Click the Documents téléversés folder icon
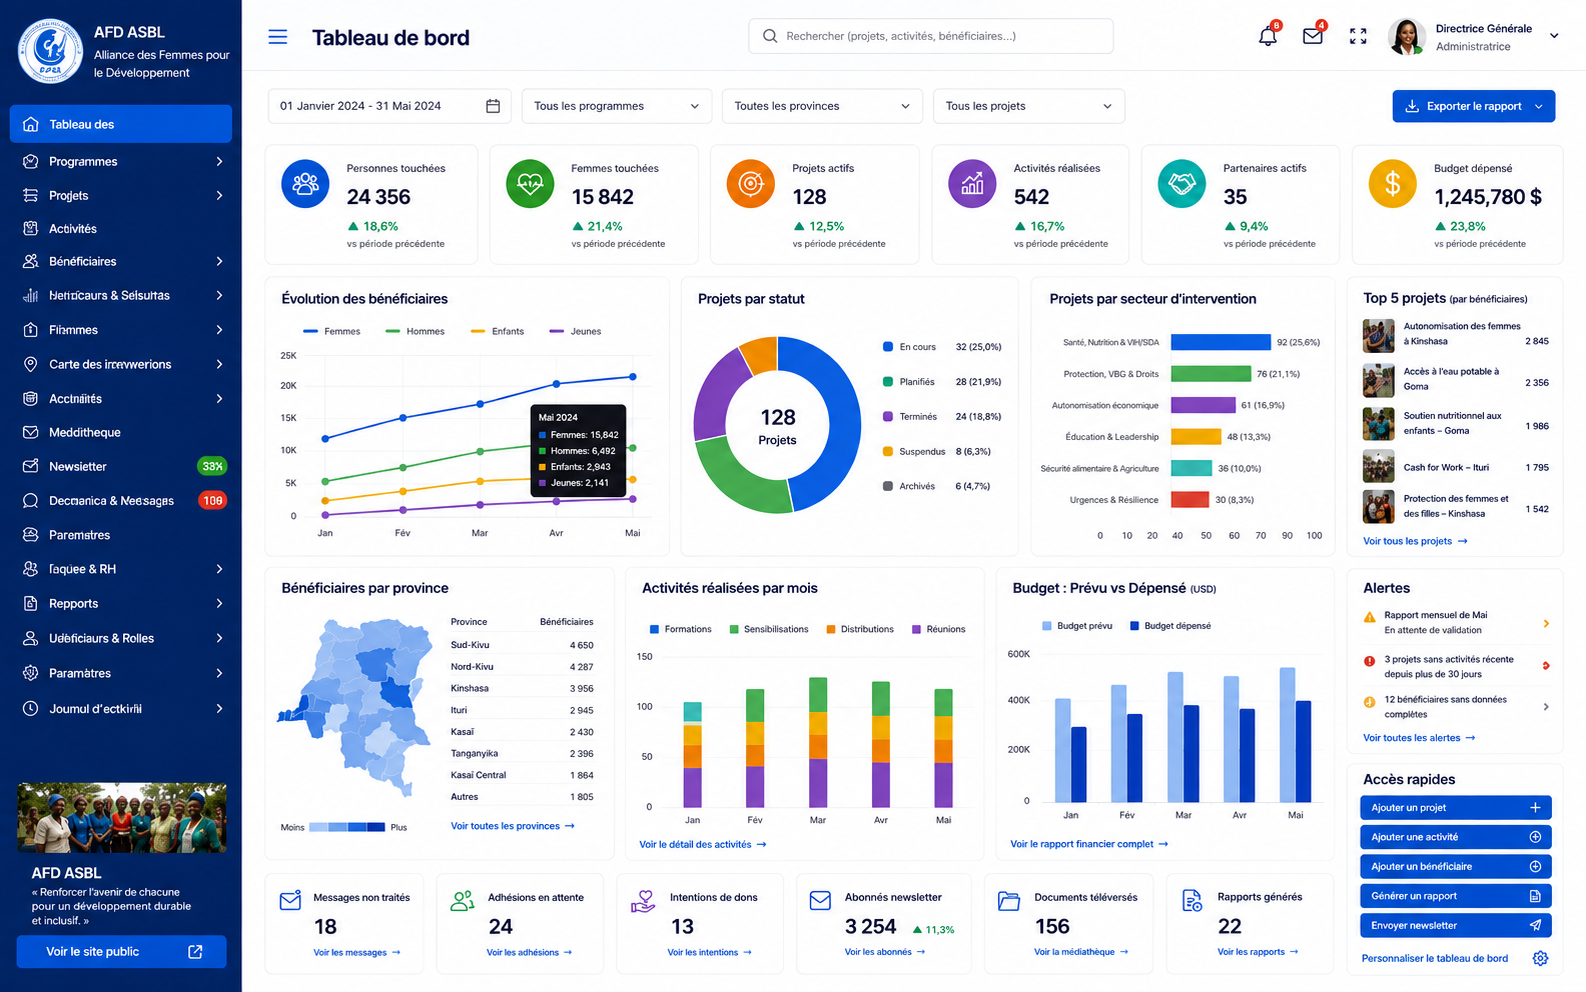This screenshot has height=992, width=1586. click(1009, 900)
